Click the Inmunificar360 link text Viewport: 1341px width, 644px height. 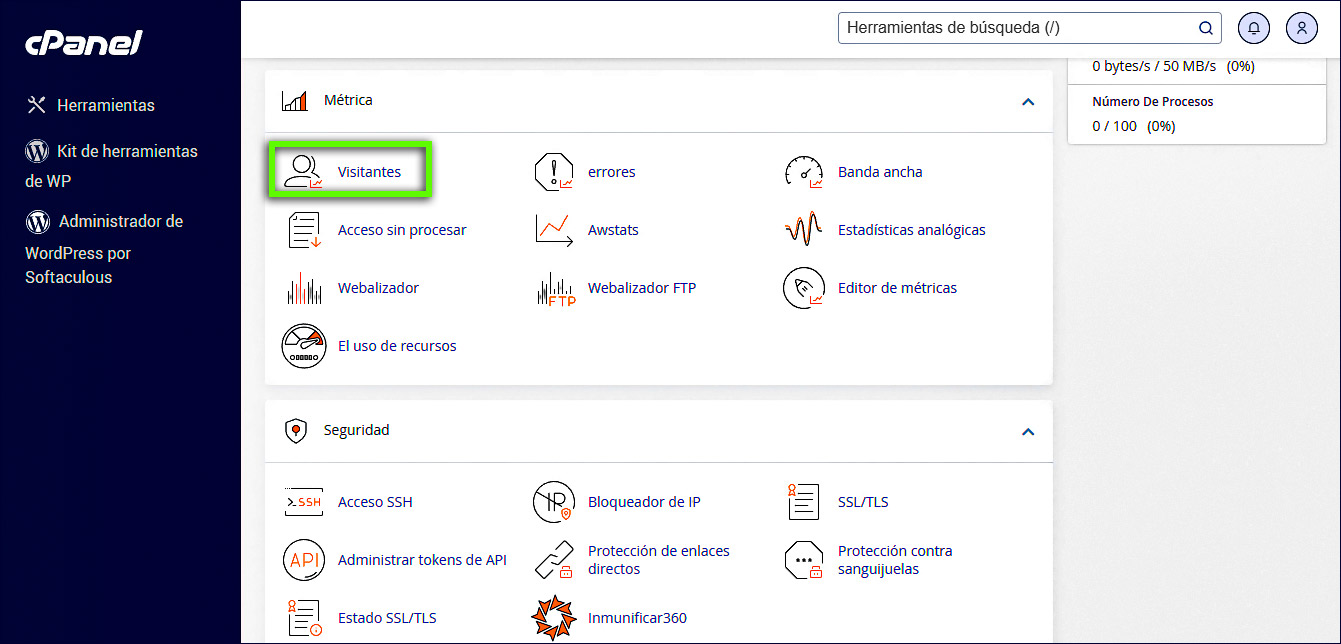coord(637,618)
